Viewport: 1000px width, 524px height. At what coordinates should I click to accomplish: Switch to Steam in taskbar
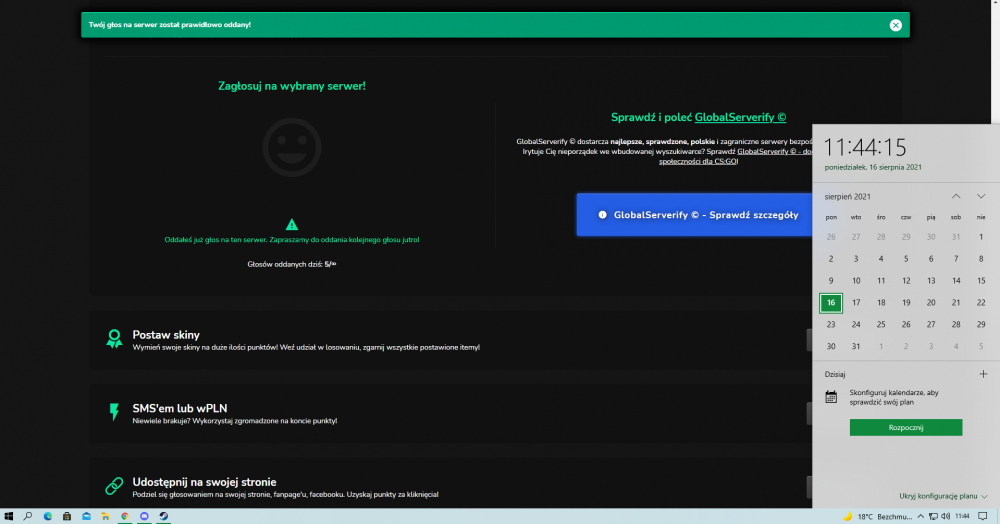point(164,516)
